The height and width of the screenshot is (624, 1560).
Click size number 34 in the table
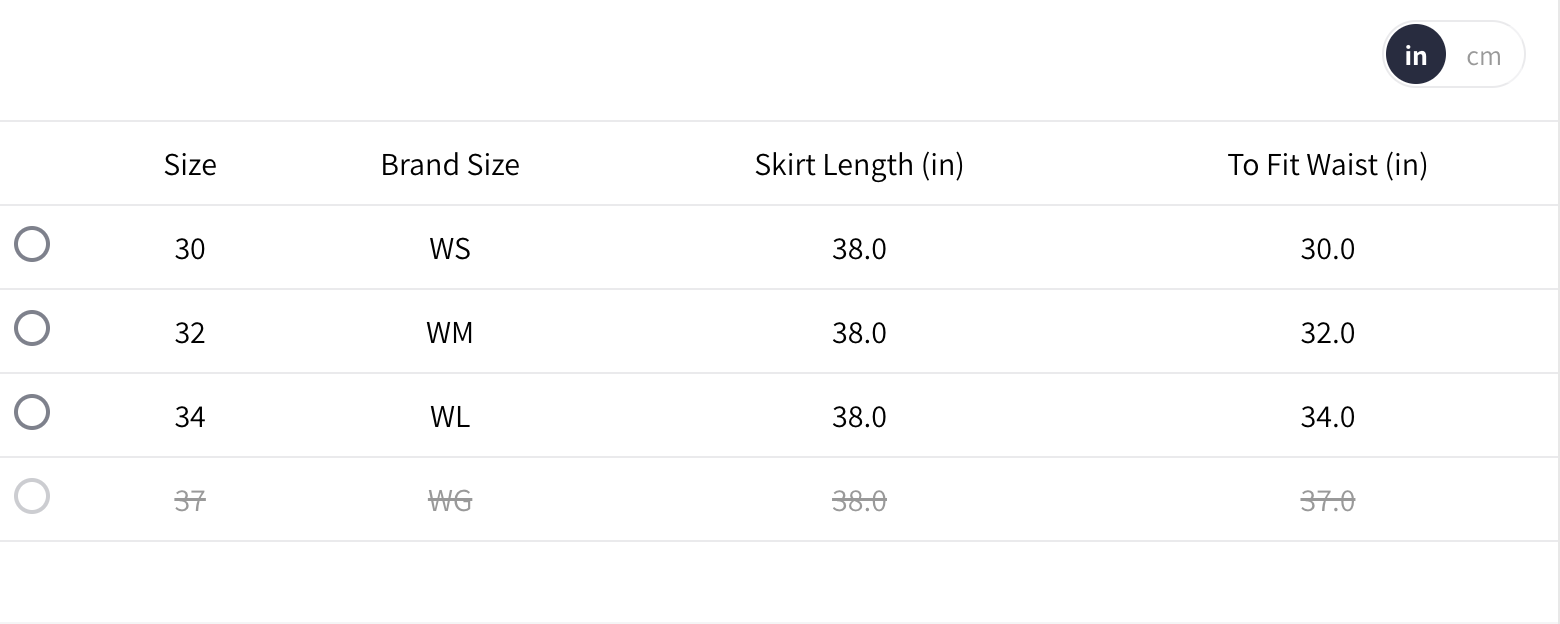pyautogui.click(x=190, y=416)
